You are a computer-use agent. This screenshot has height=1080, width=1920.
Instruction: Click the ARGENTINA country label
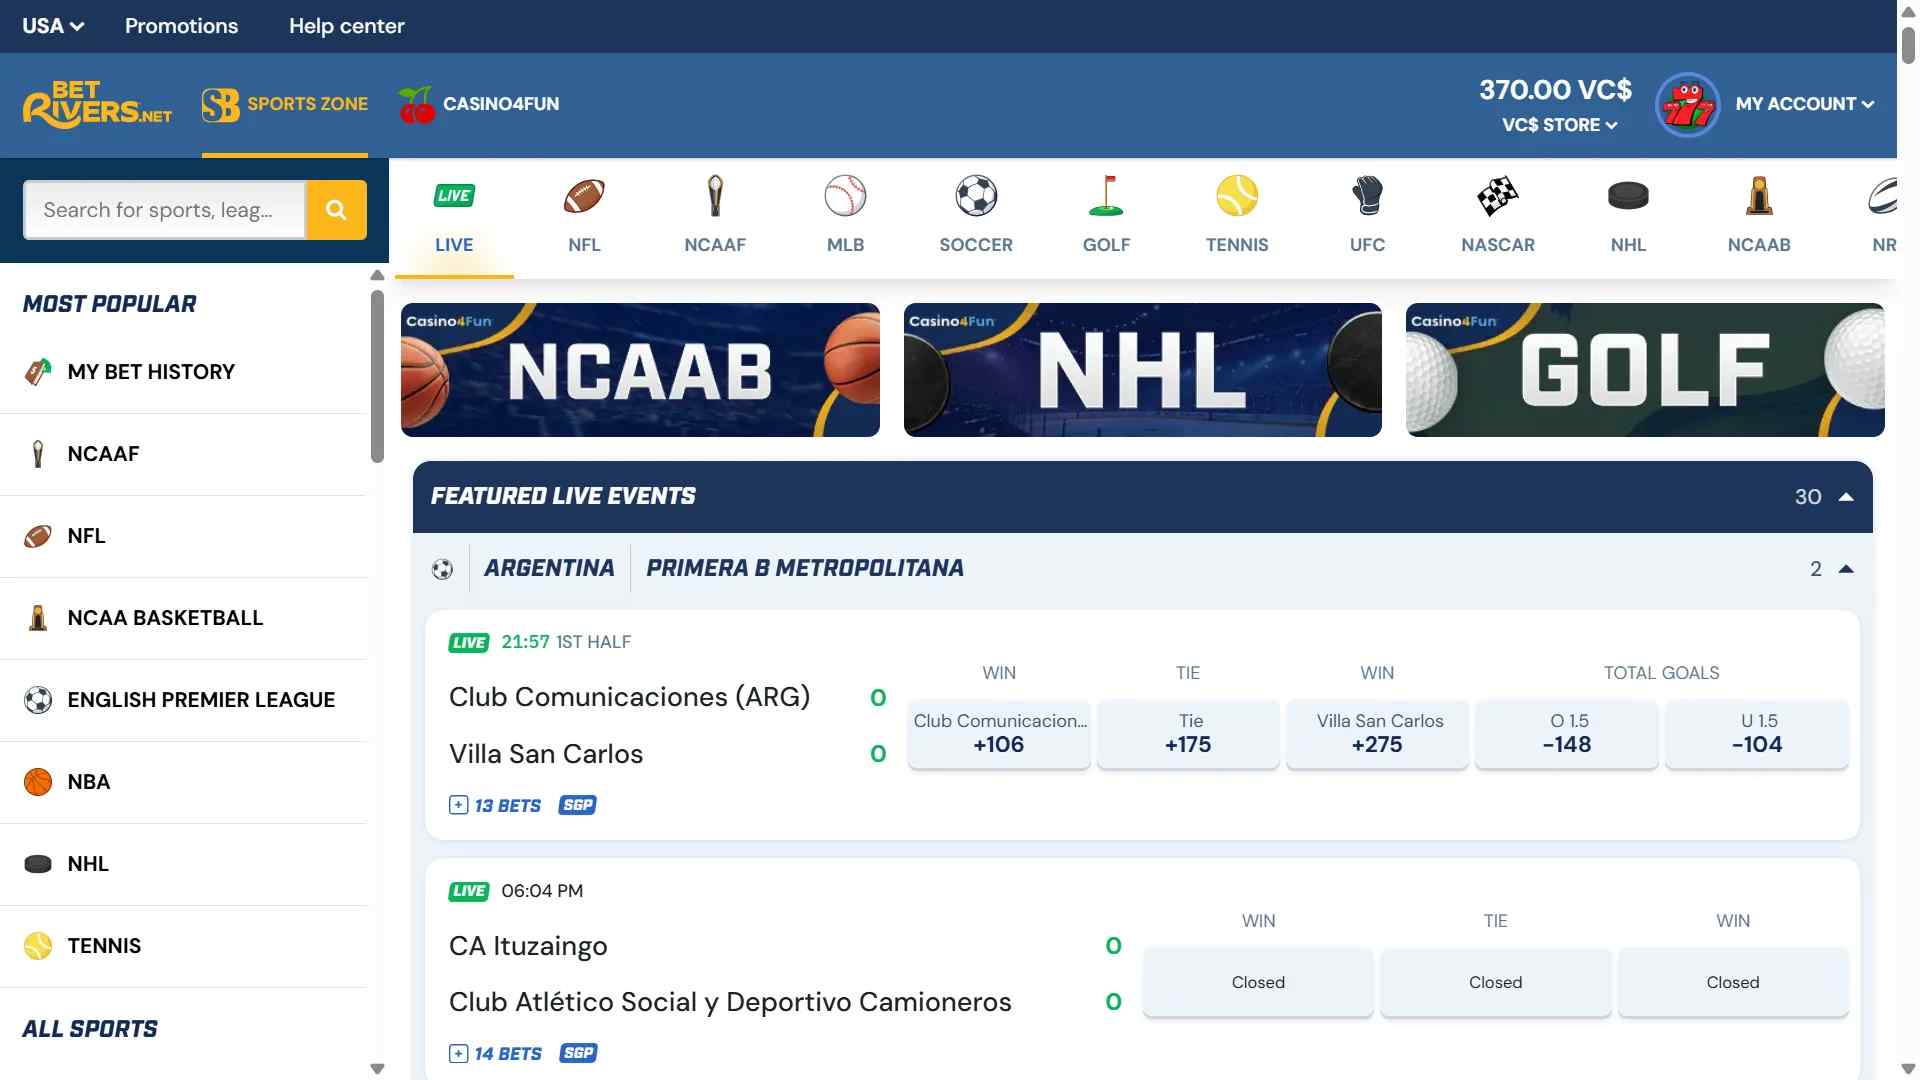[549, 569]
